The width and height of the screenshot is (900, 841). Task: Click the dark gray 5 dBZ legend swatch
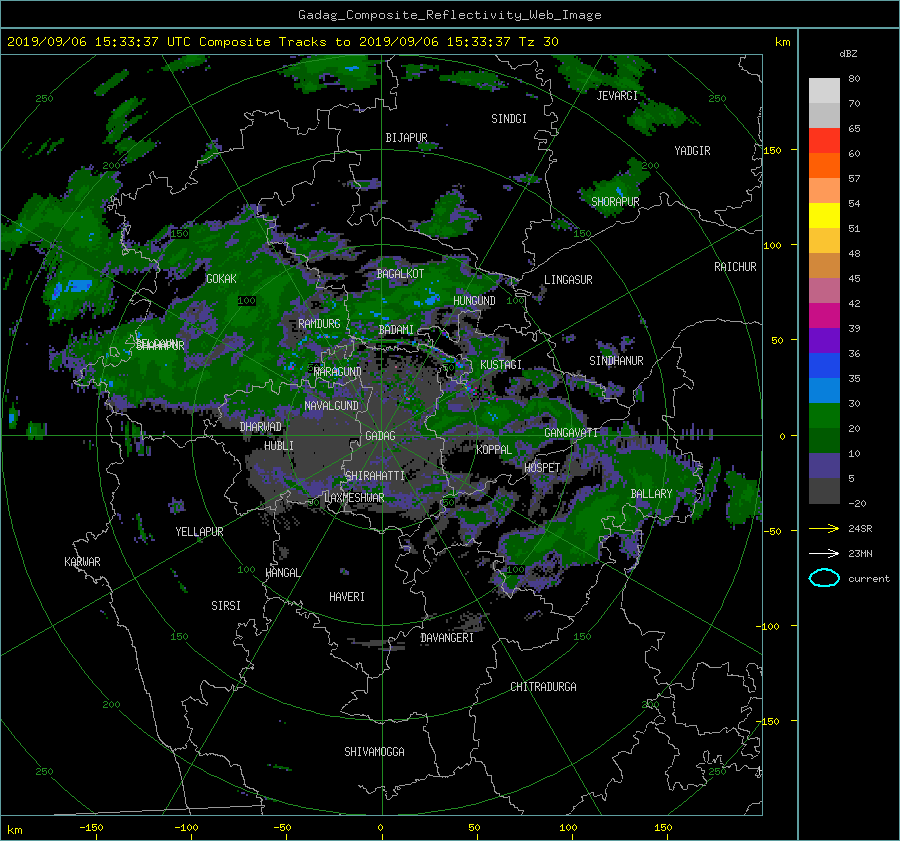pos(824,490)
